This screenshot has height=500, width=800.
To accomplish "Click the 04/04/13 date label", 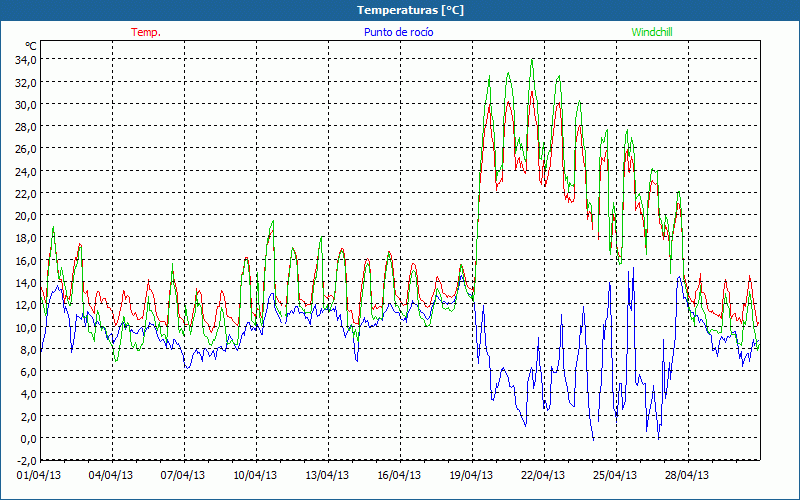I will [x=111, y=476].
